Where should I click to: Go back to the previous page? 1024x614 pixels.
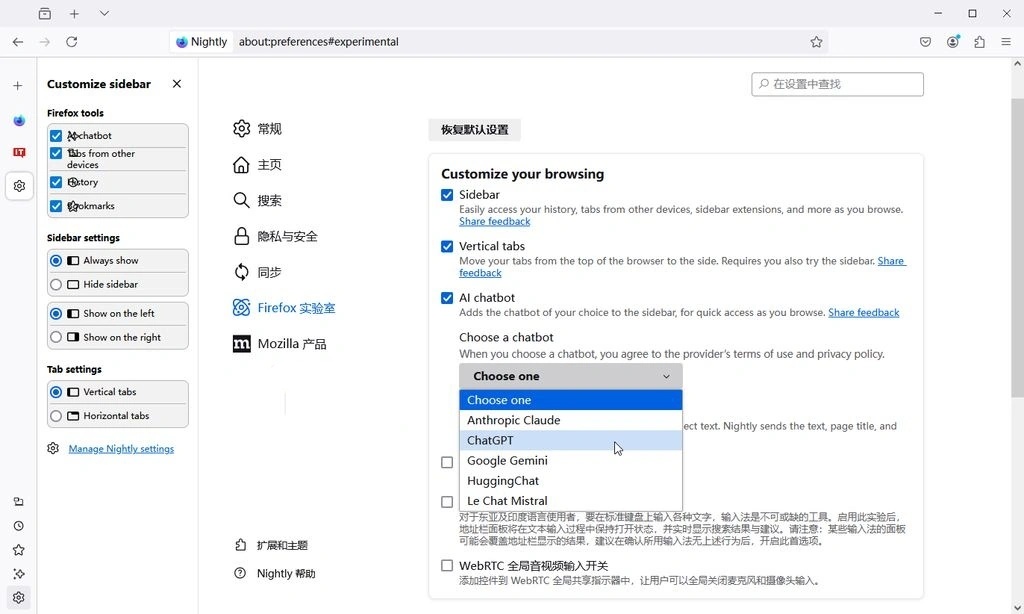(x=18, y=42)
